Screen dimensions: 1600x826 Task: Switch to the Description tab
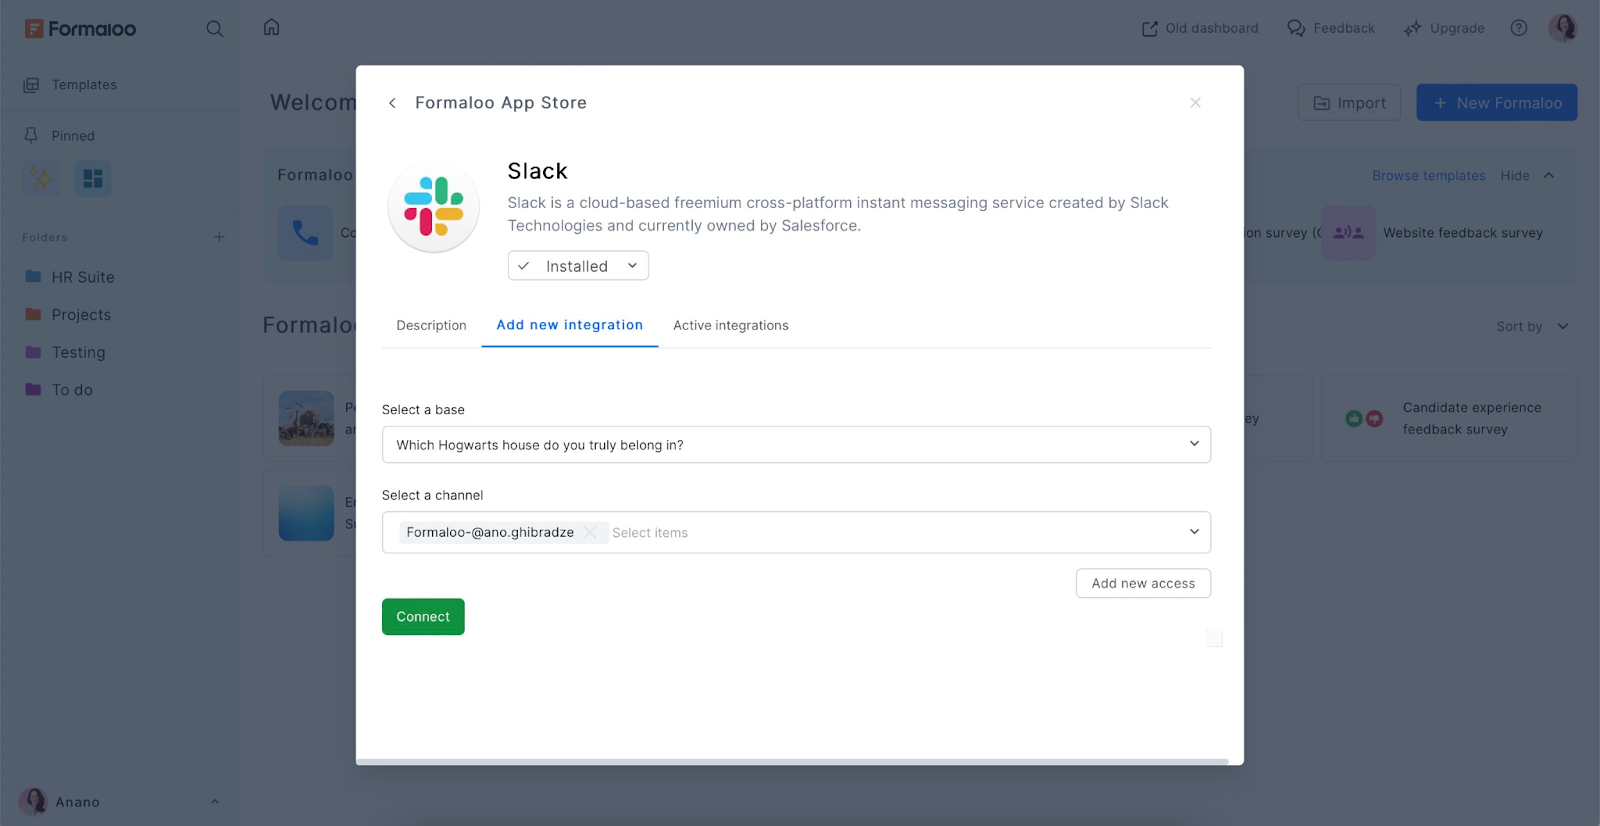pyautogui.click(x=431, y=325)
